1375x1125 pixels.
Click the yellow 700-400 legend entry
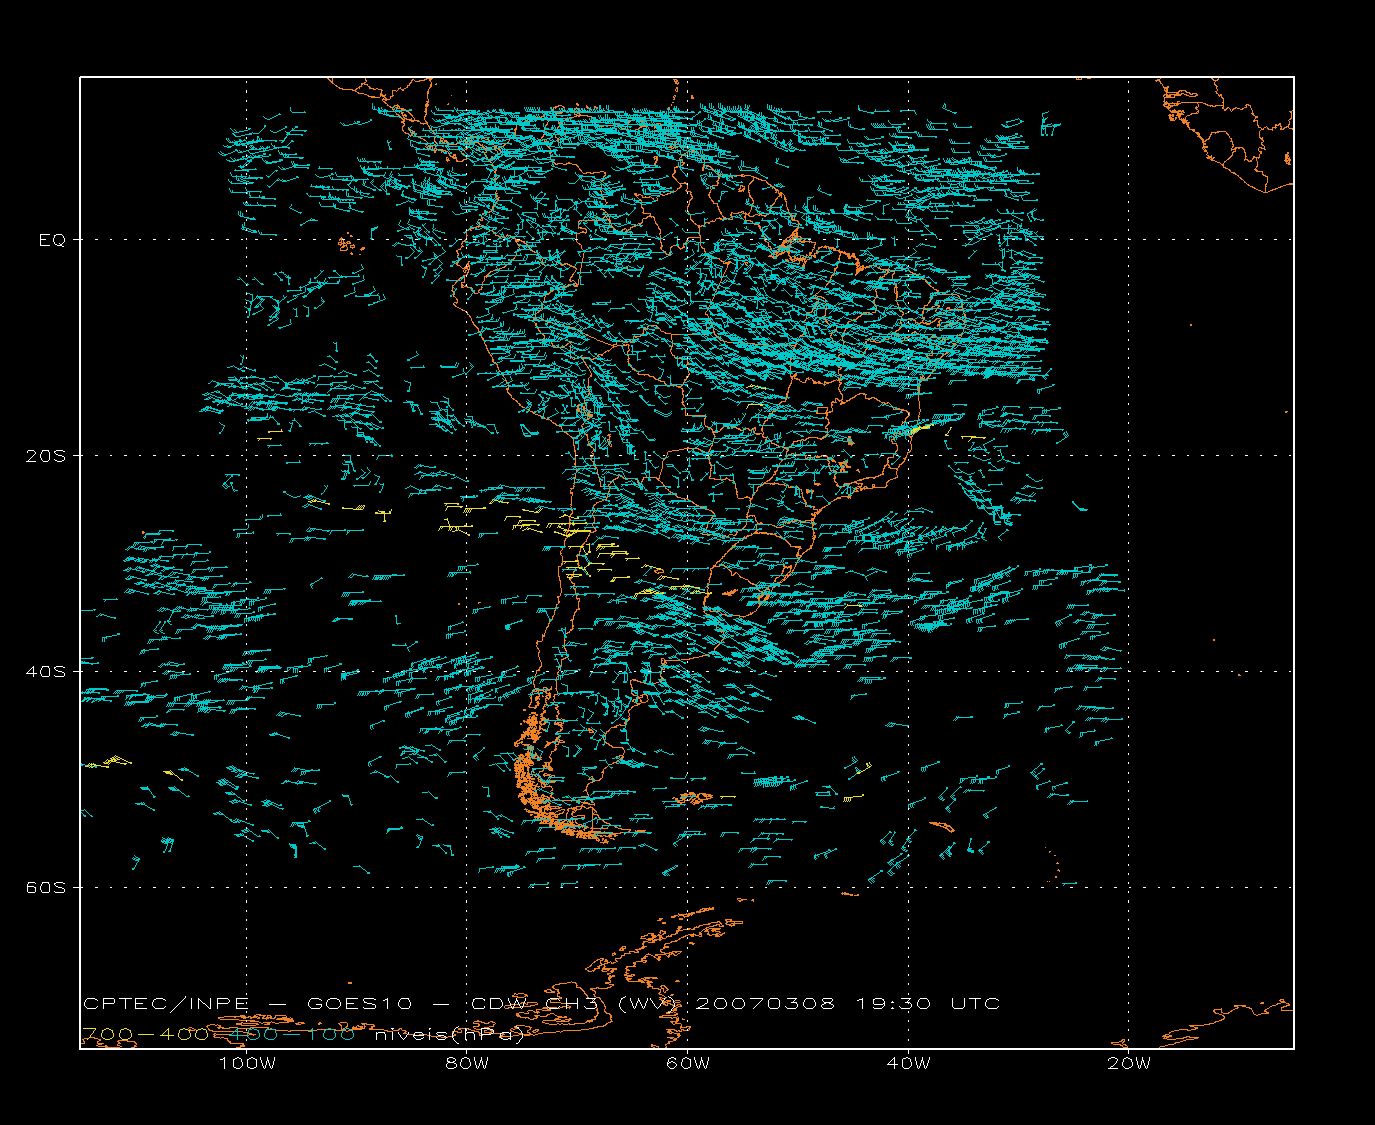click(x=146, y=1034)
